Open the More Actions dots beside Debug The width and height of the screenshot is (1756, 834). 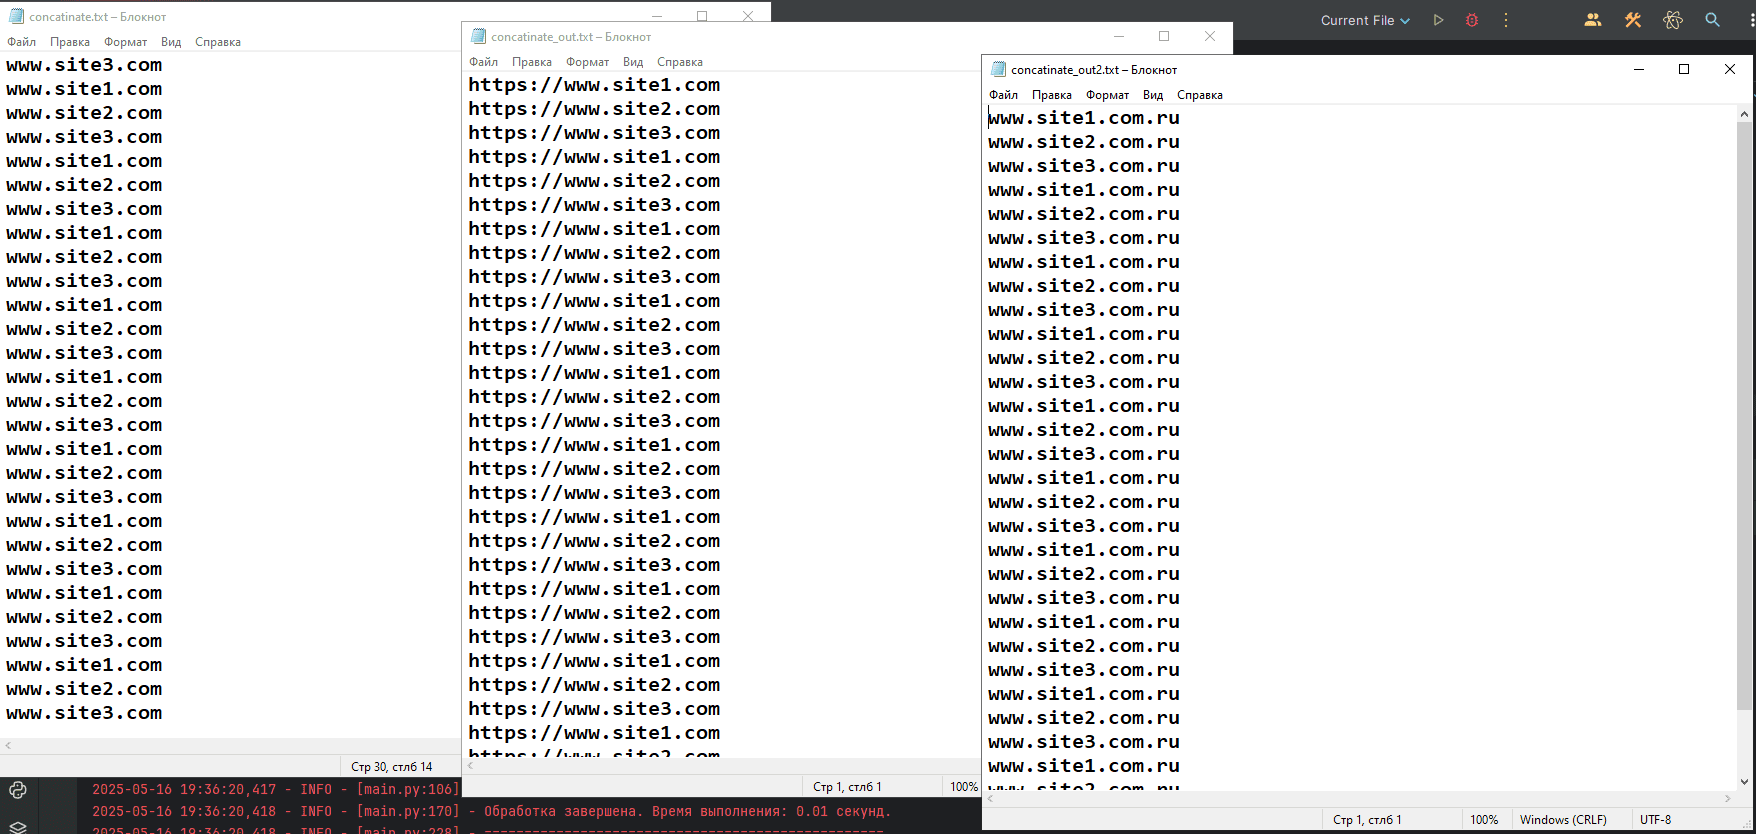(1506, 20)
